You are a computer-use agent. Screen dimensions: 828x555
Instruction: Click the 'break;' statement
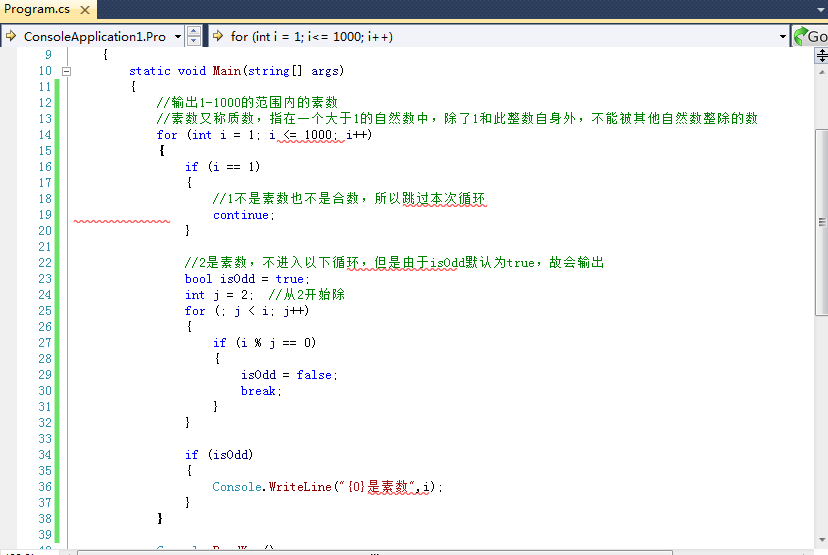click(x=261, y=391)
